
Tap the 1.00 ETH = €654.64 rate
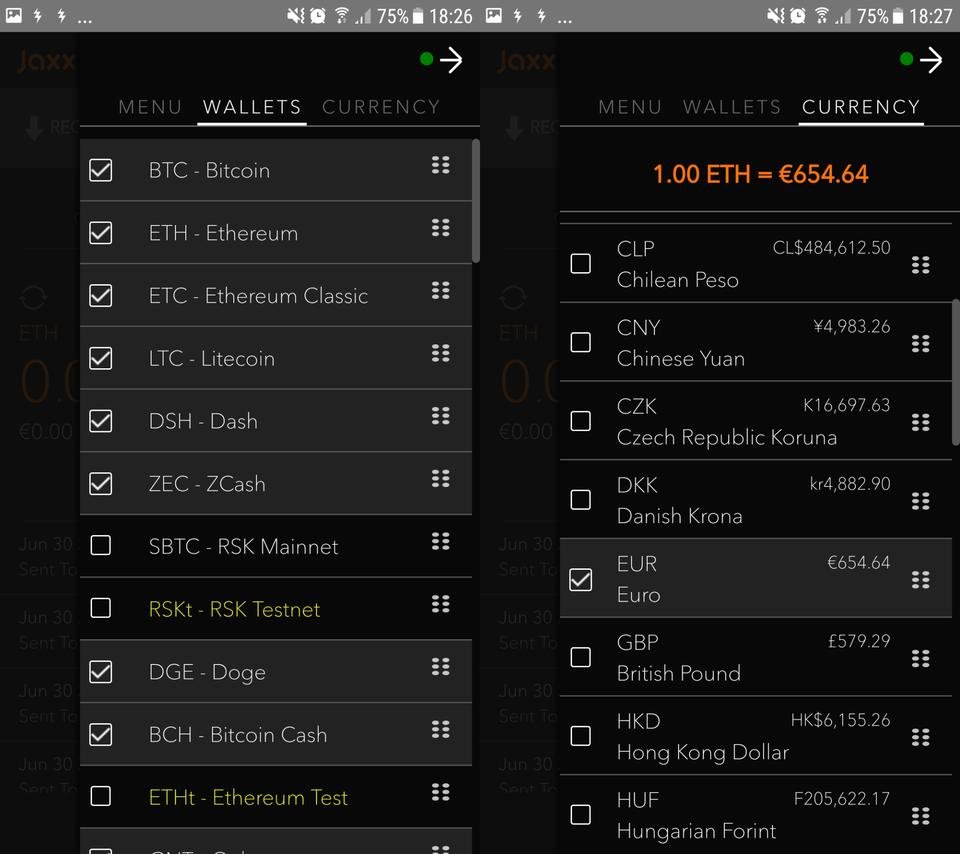point(760,174)
